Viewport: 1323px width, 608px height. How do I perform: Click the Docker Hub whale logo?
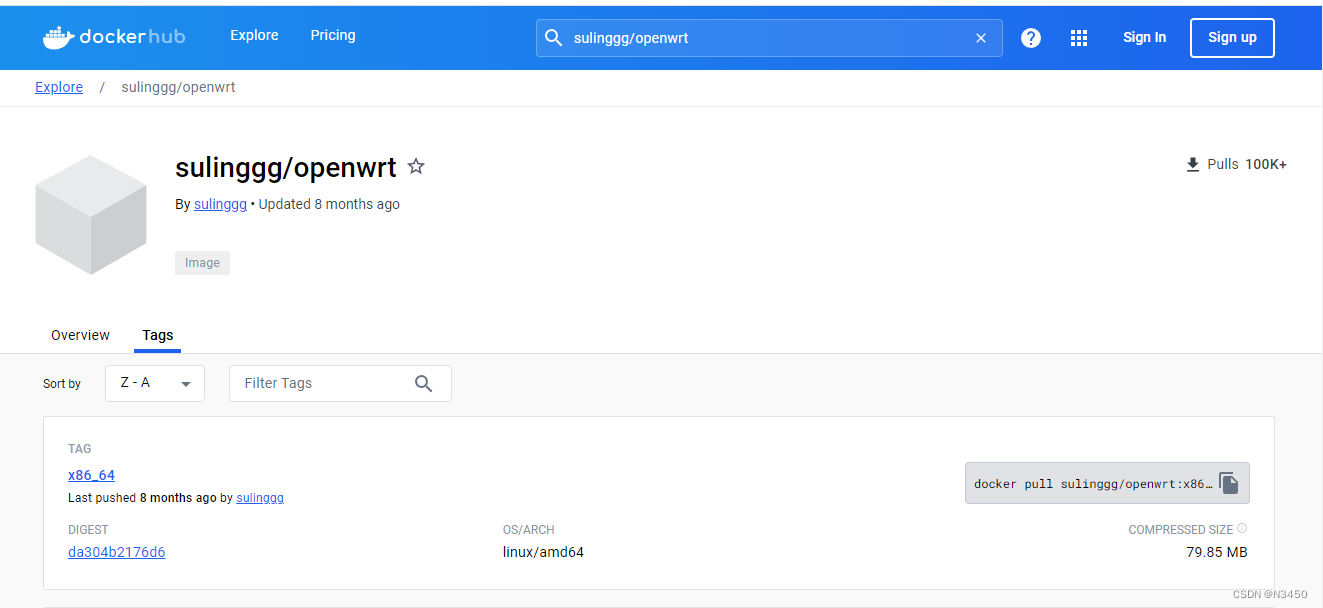pos(113,37)
